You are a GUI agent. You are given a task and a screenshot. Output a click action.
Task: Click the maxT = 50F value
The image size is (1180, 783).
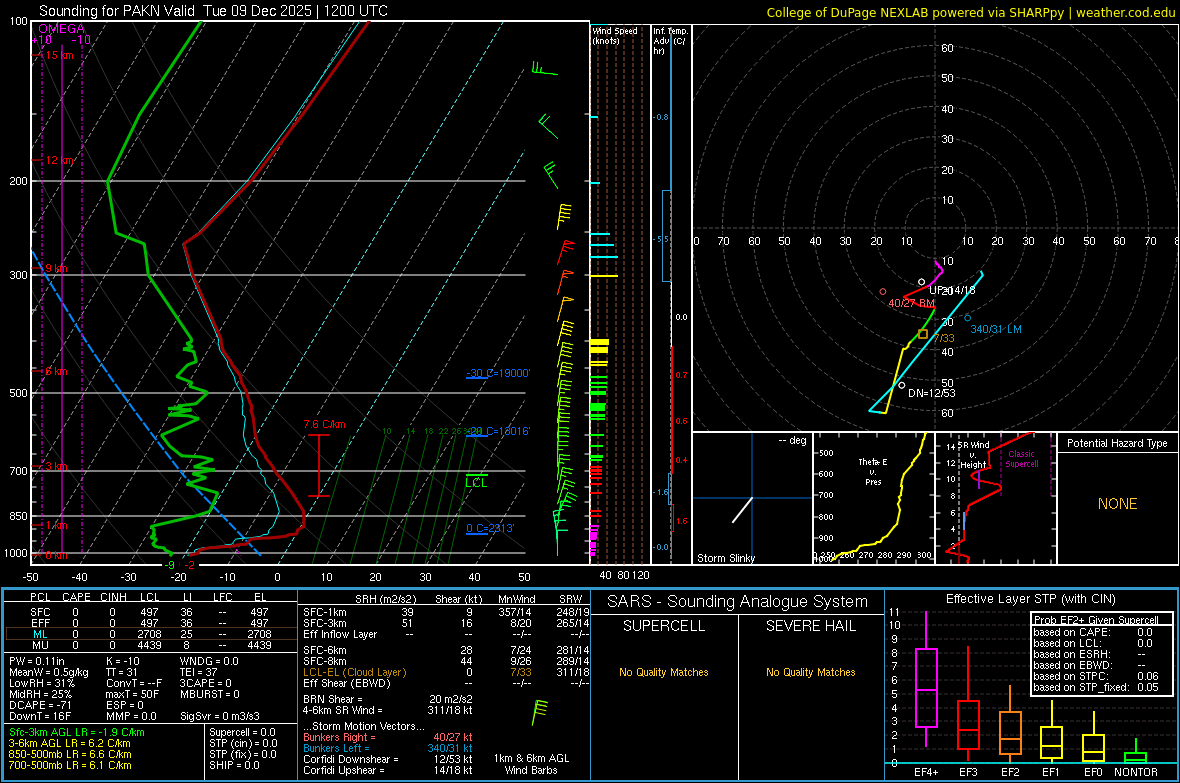[132, 694]
